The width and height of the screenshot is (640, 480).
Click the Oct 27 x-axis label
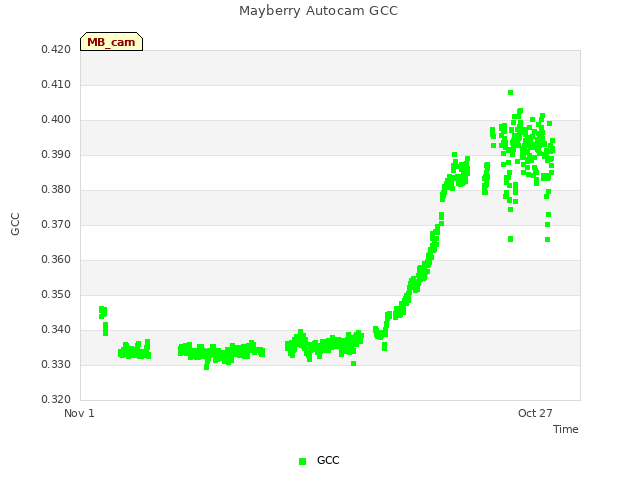[535, 413]
